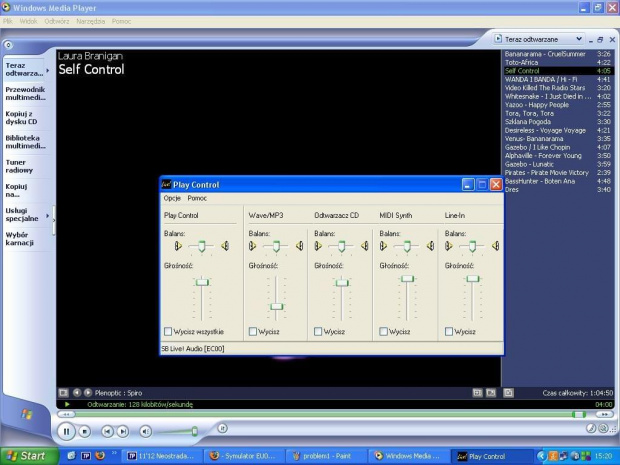Open the Pomoc menu in Play Control

click(x=197, y=198)
